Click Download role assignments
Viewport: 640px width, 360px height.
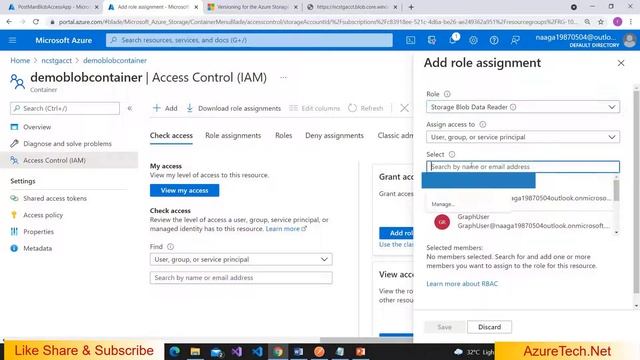(x=233, y=108)
